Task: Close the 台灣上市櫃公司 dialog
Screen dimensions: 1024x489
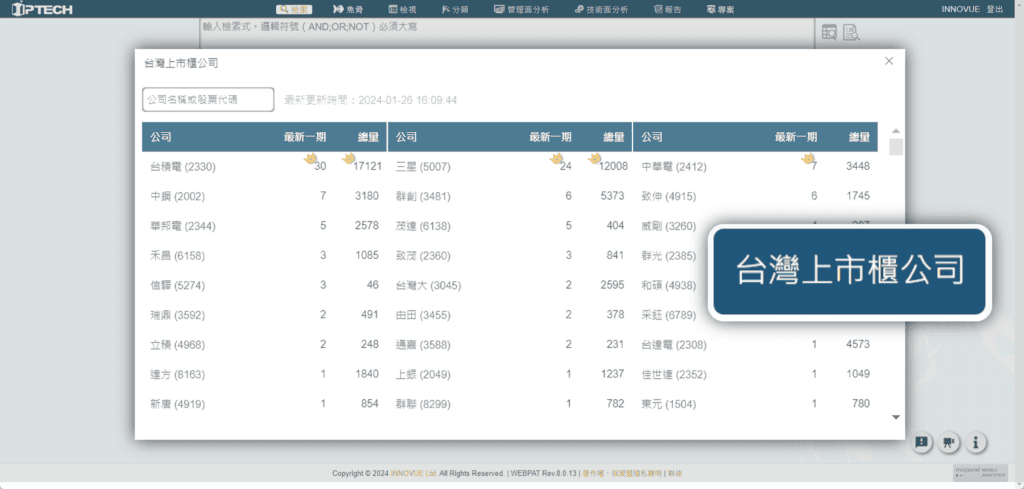Action: pos(889,61)
